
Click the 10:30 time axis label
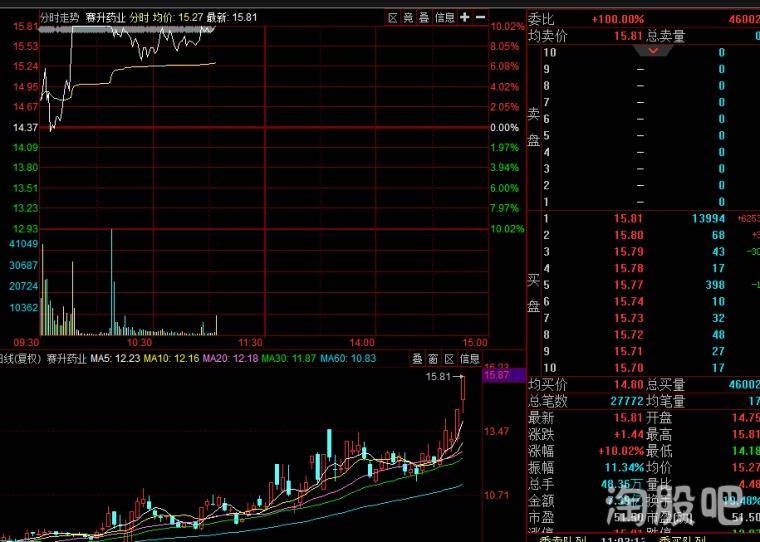(139, 343)
